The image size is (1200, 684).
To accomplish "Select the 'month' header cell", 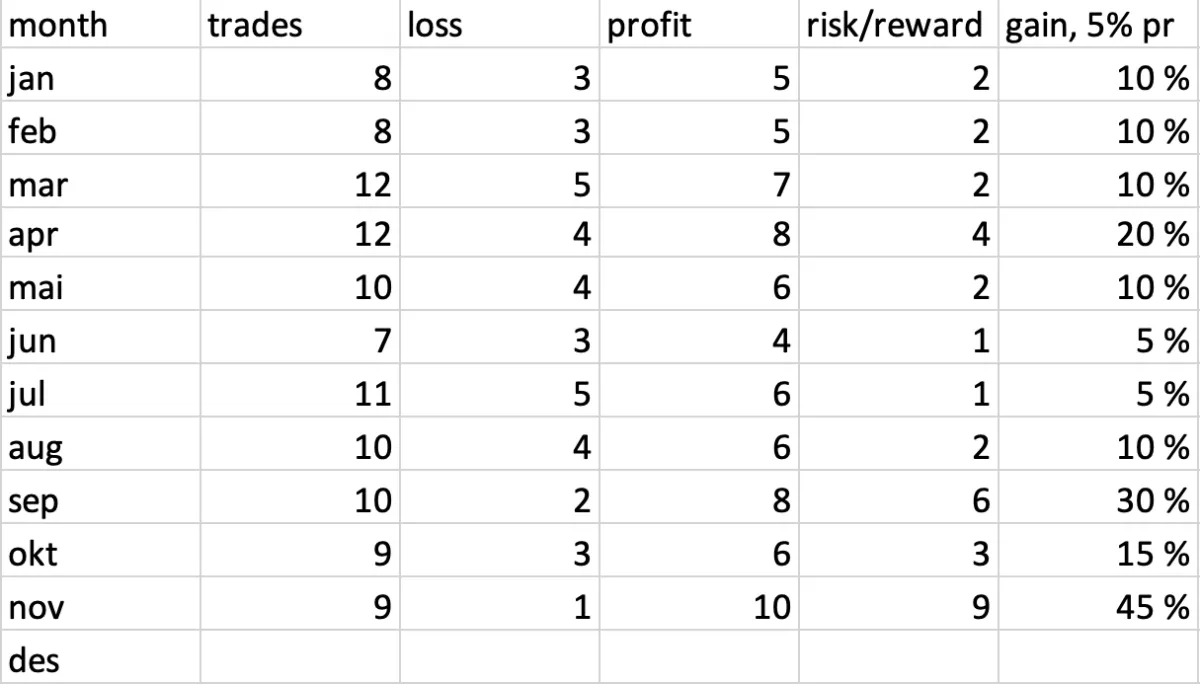I will [x=100, y=24].
